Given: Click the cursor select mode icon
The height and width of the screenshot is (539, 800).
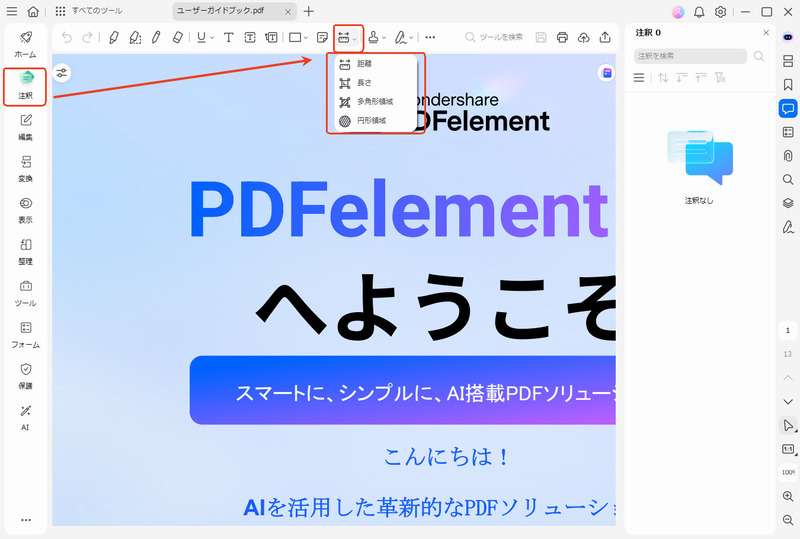Looking at the screenshot, I should click(x=788, y=426).
